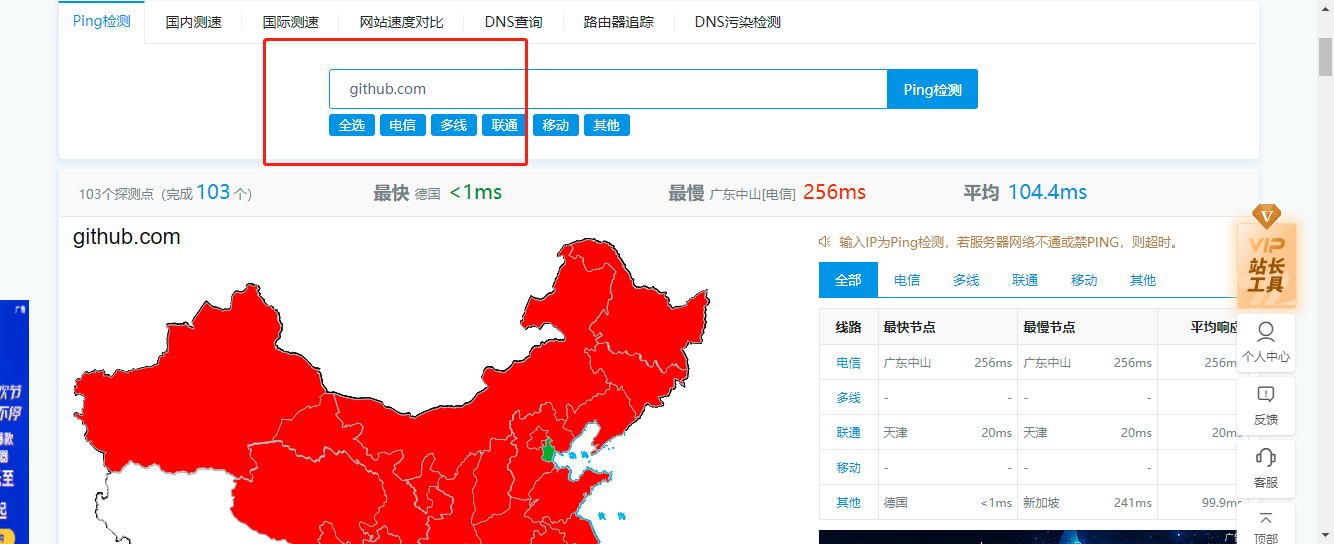Open the 其他 row link in table
The width and height of the screenshot is (1334, 544).
click(848, 503)
